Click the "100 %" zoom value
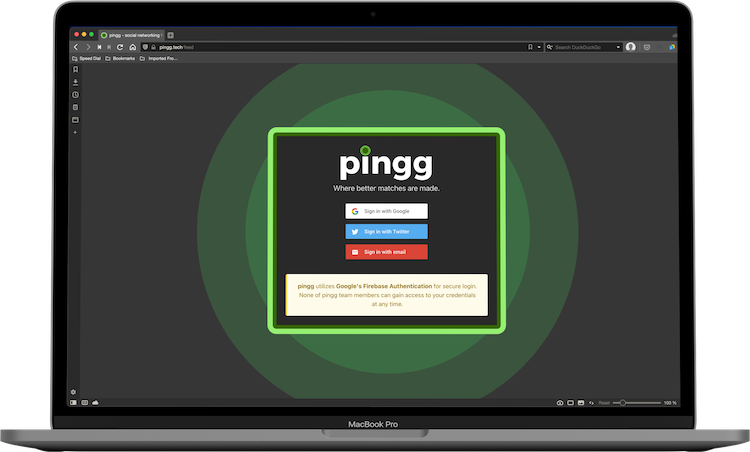 click(x=670, y=403)
